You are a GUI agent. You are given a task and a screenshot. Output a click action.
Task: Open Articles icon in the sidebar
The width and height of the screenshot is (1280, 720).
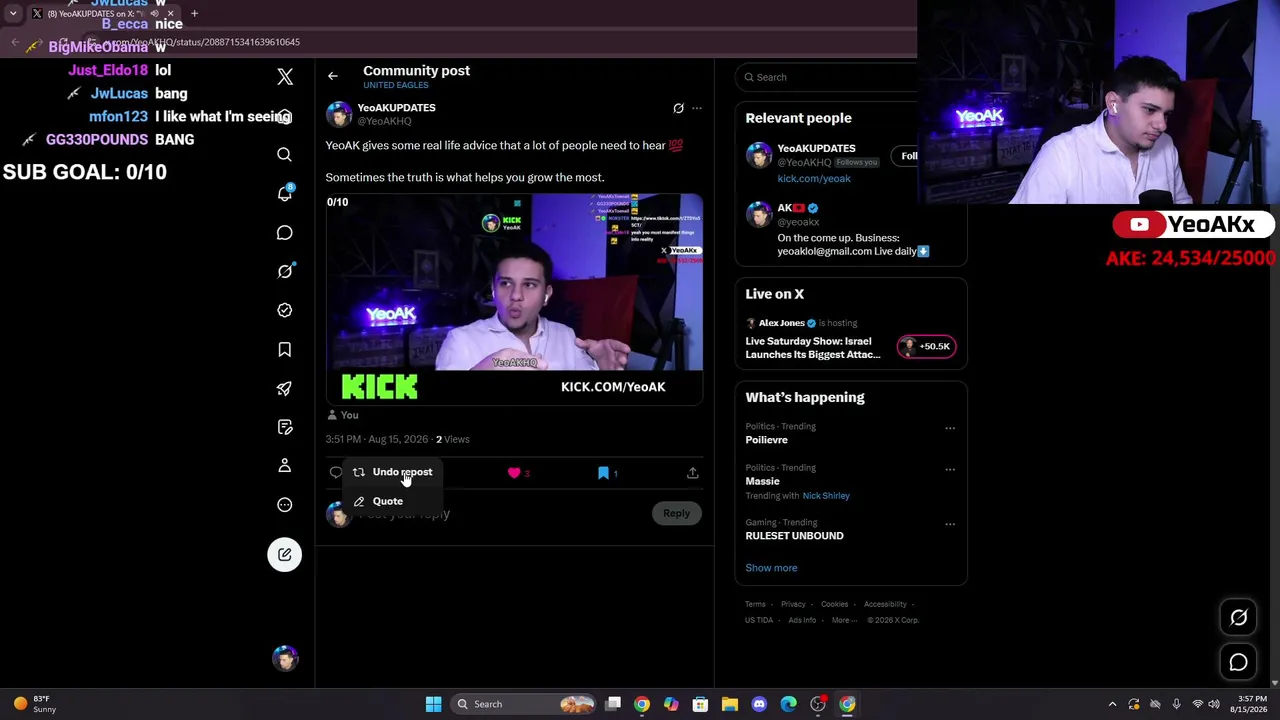point(285,427)
